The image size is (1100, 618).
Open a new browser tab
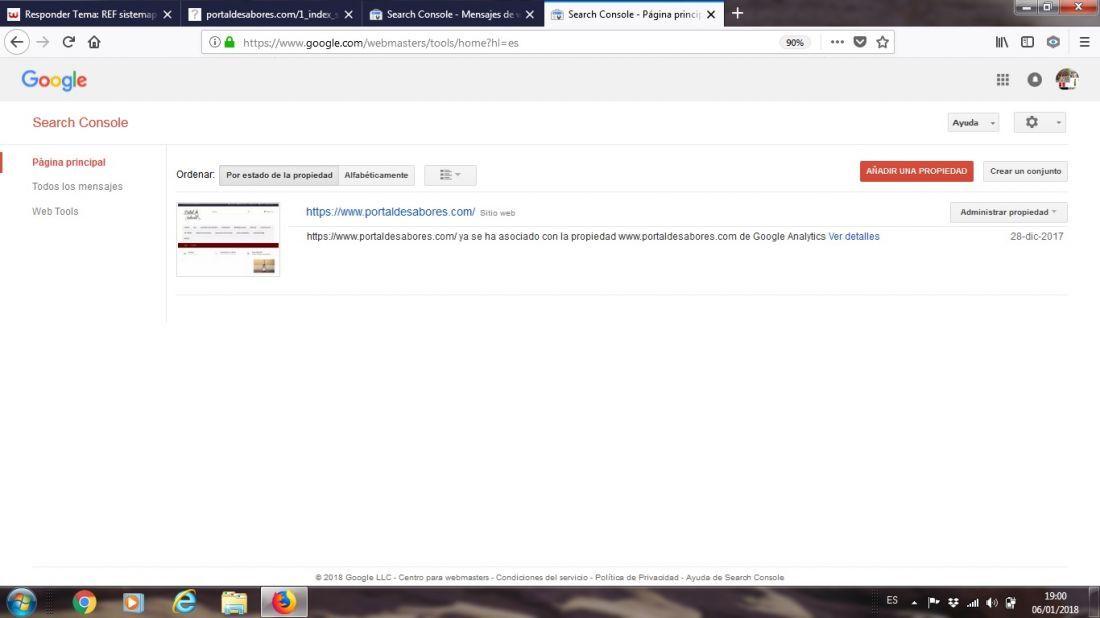pyautogui.click(x=737, y=13)
